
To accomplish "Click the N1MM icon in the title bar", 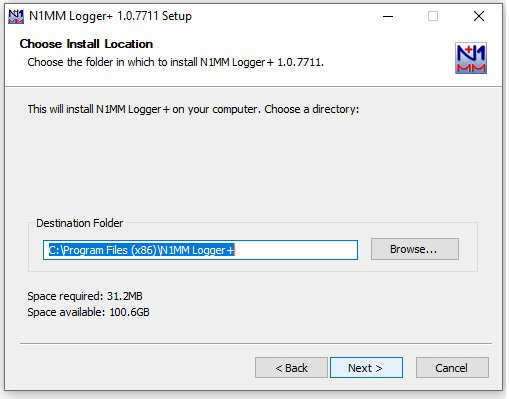I will (x=16, y=16).
